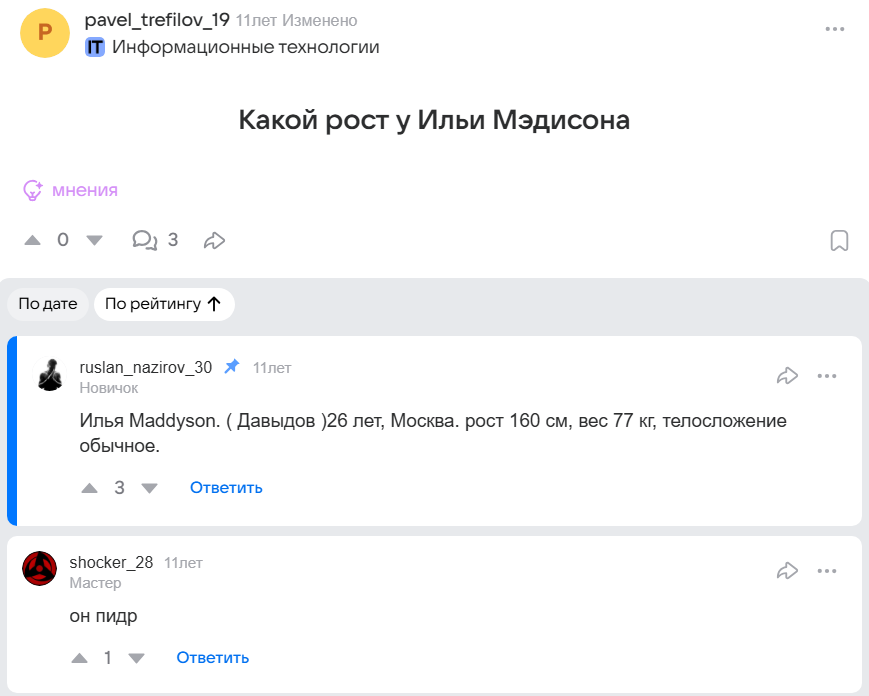Viewport: 869px width, 696px height.
Task: Upvote shocker_28's answer
Action: coord(79,658)
